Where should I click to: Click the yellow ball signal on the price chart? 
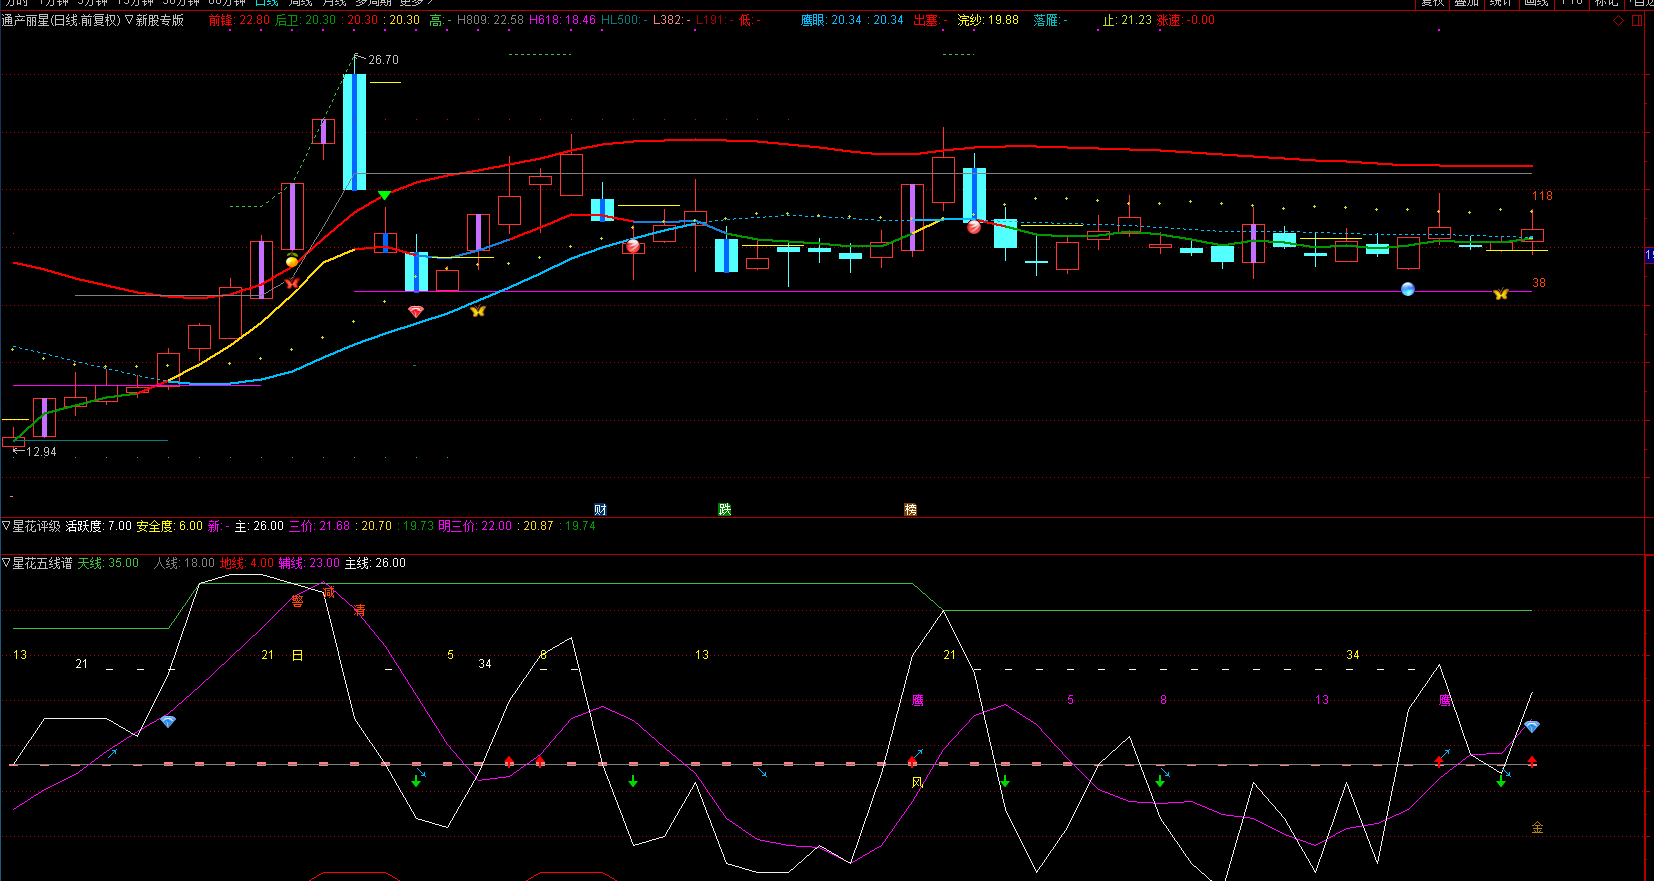pos(292,262)
